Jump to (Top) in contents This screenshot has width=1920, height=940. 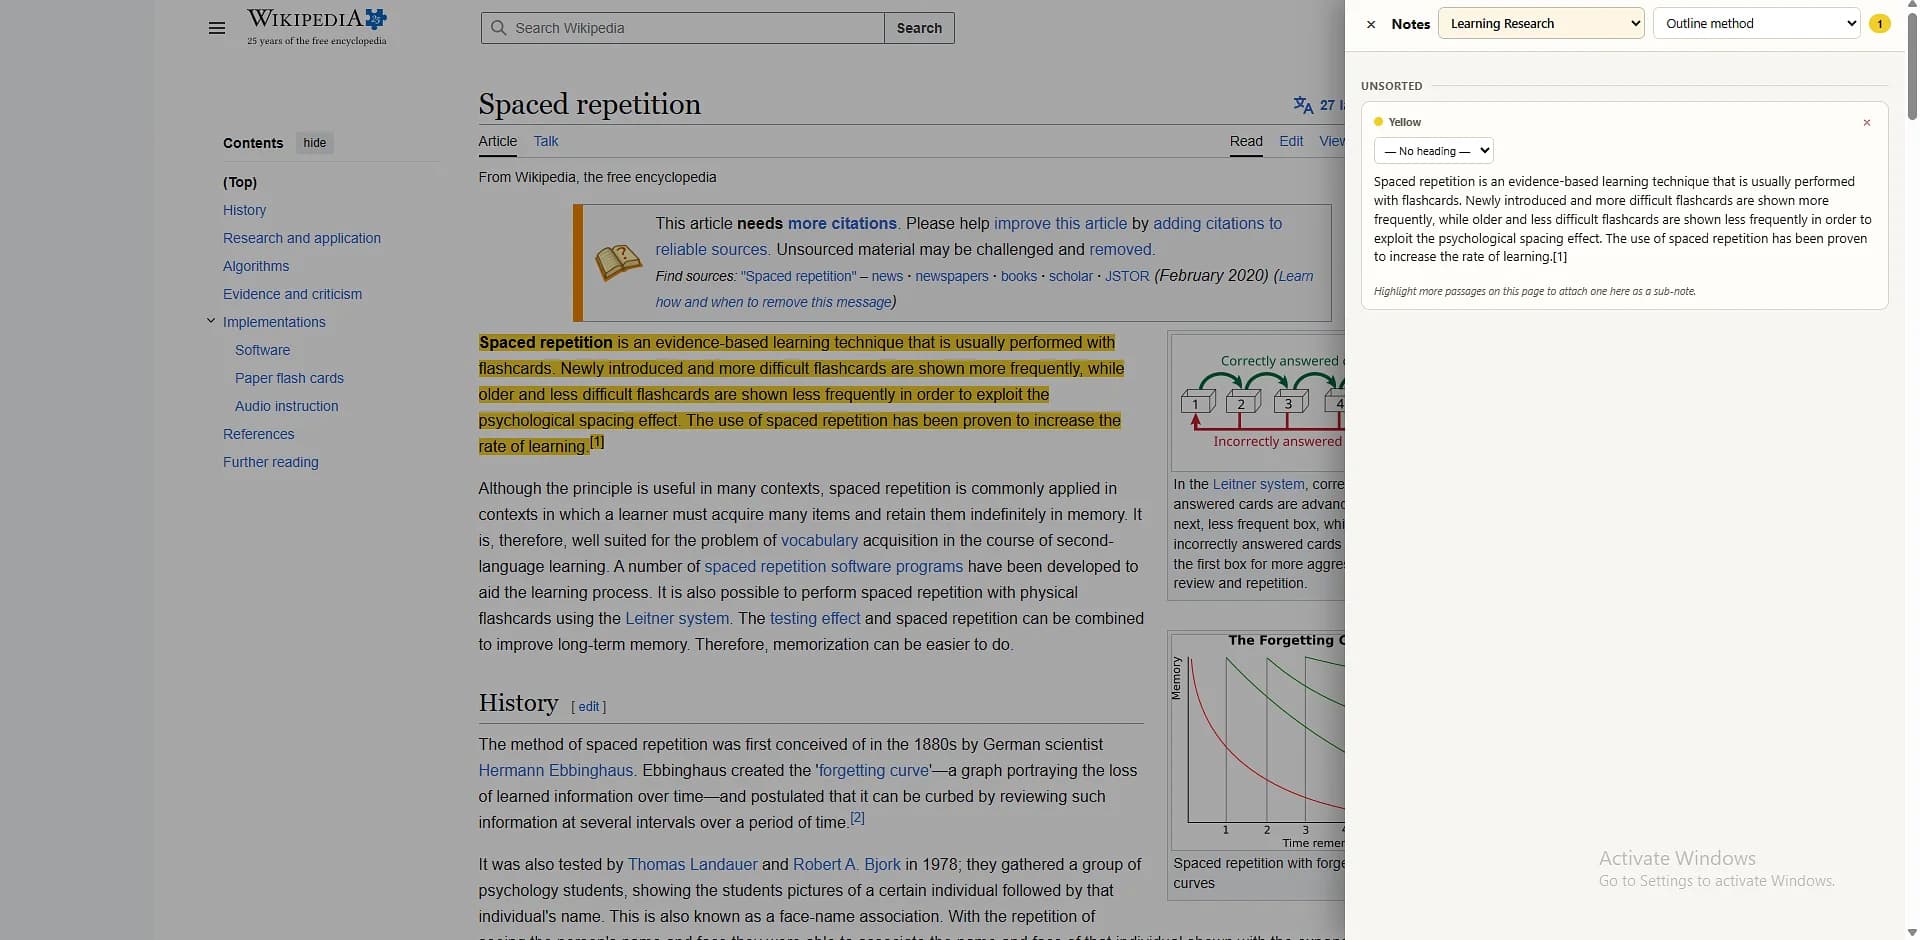[x=240, y=182]
